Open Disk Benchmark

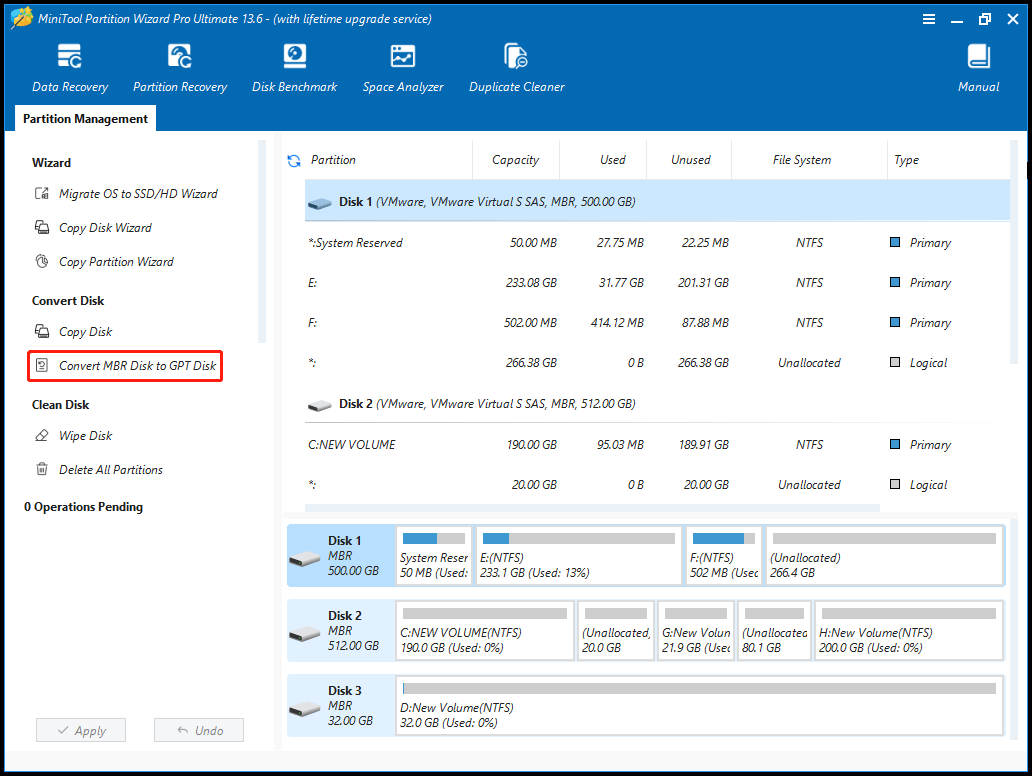click(x=294, y=68)
